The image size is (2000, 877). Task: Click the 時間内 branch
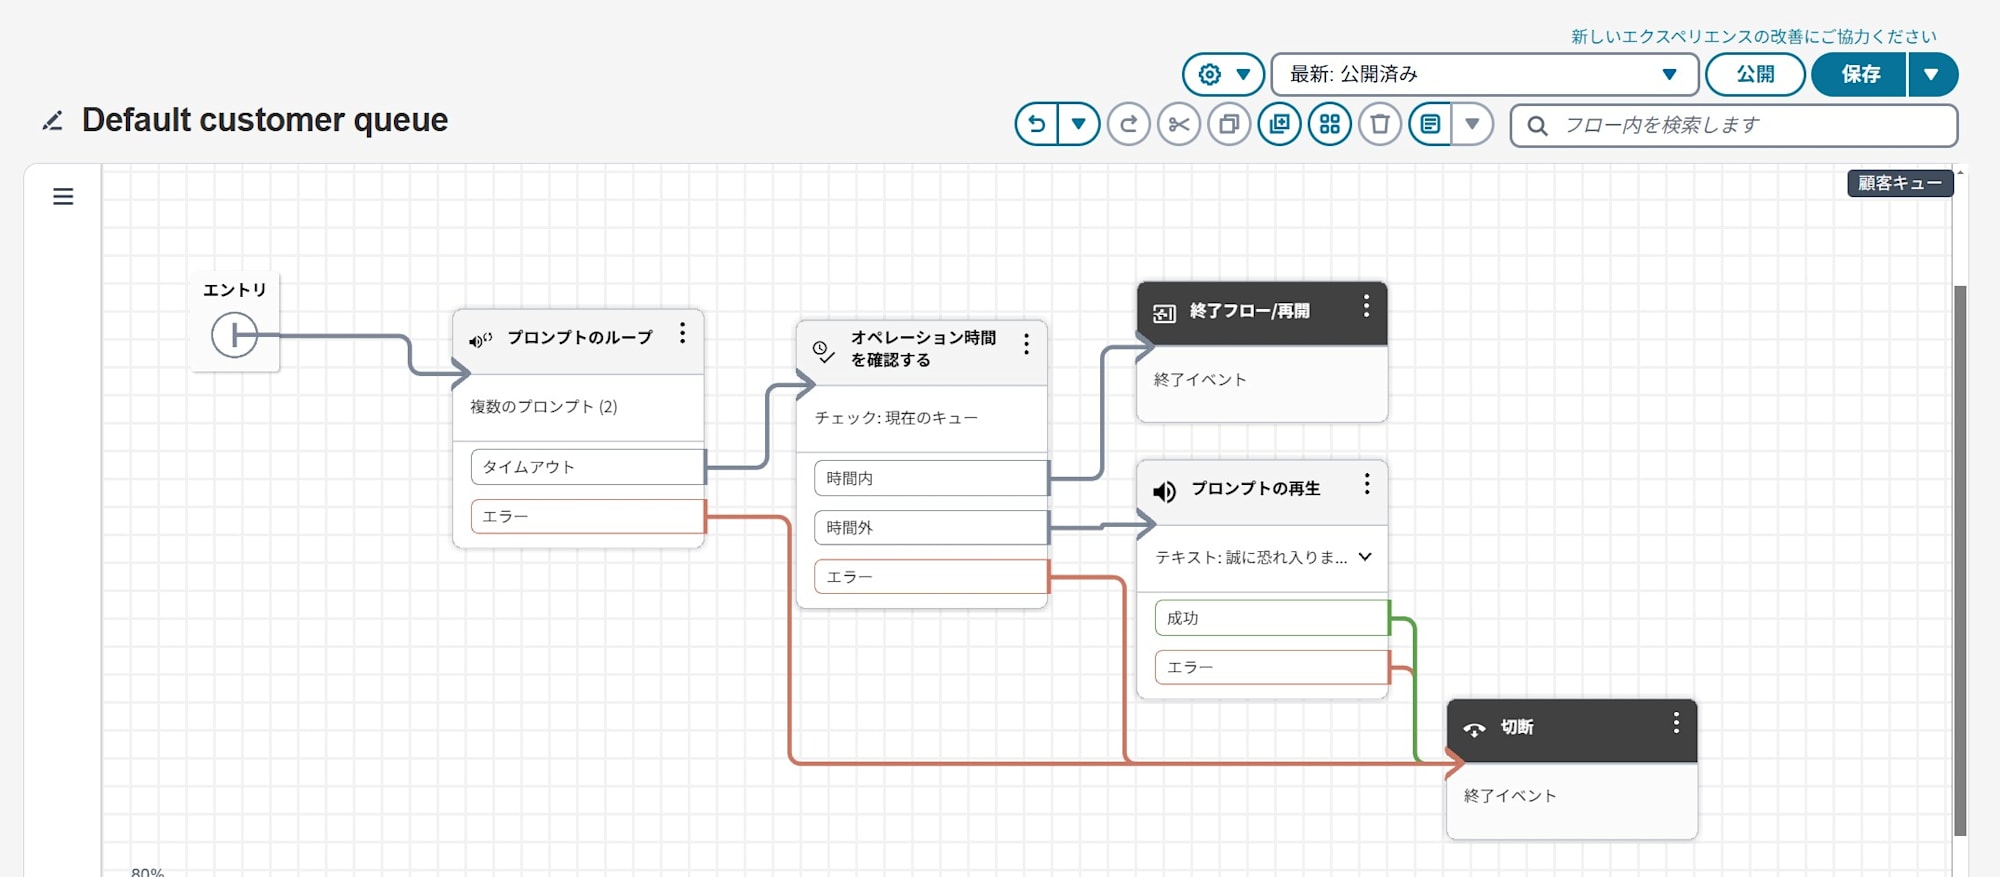[x=931, y=478]
